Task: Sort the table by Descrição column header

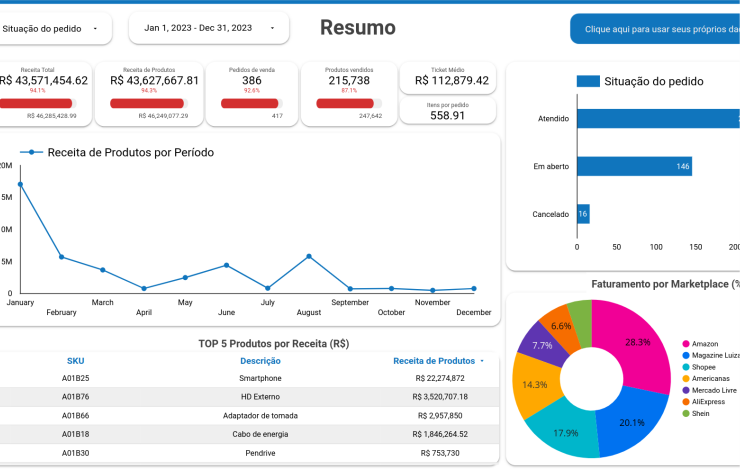Action: point(260,361)
